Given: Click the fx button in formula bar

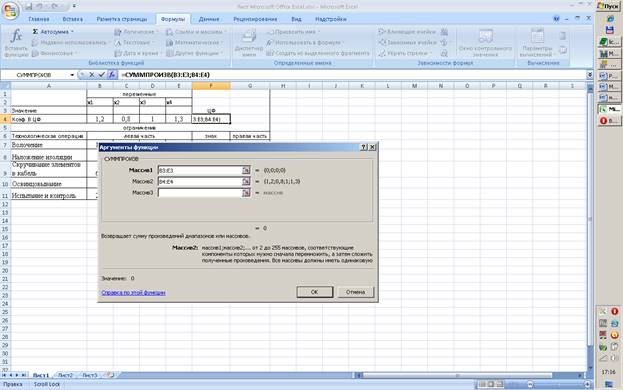Looking at the screenshot, I should click(112, 75).
